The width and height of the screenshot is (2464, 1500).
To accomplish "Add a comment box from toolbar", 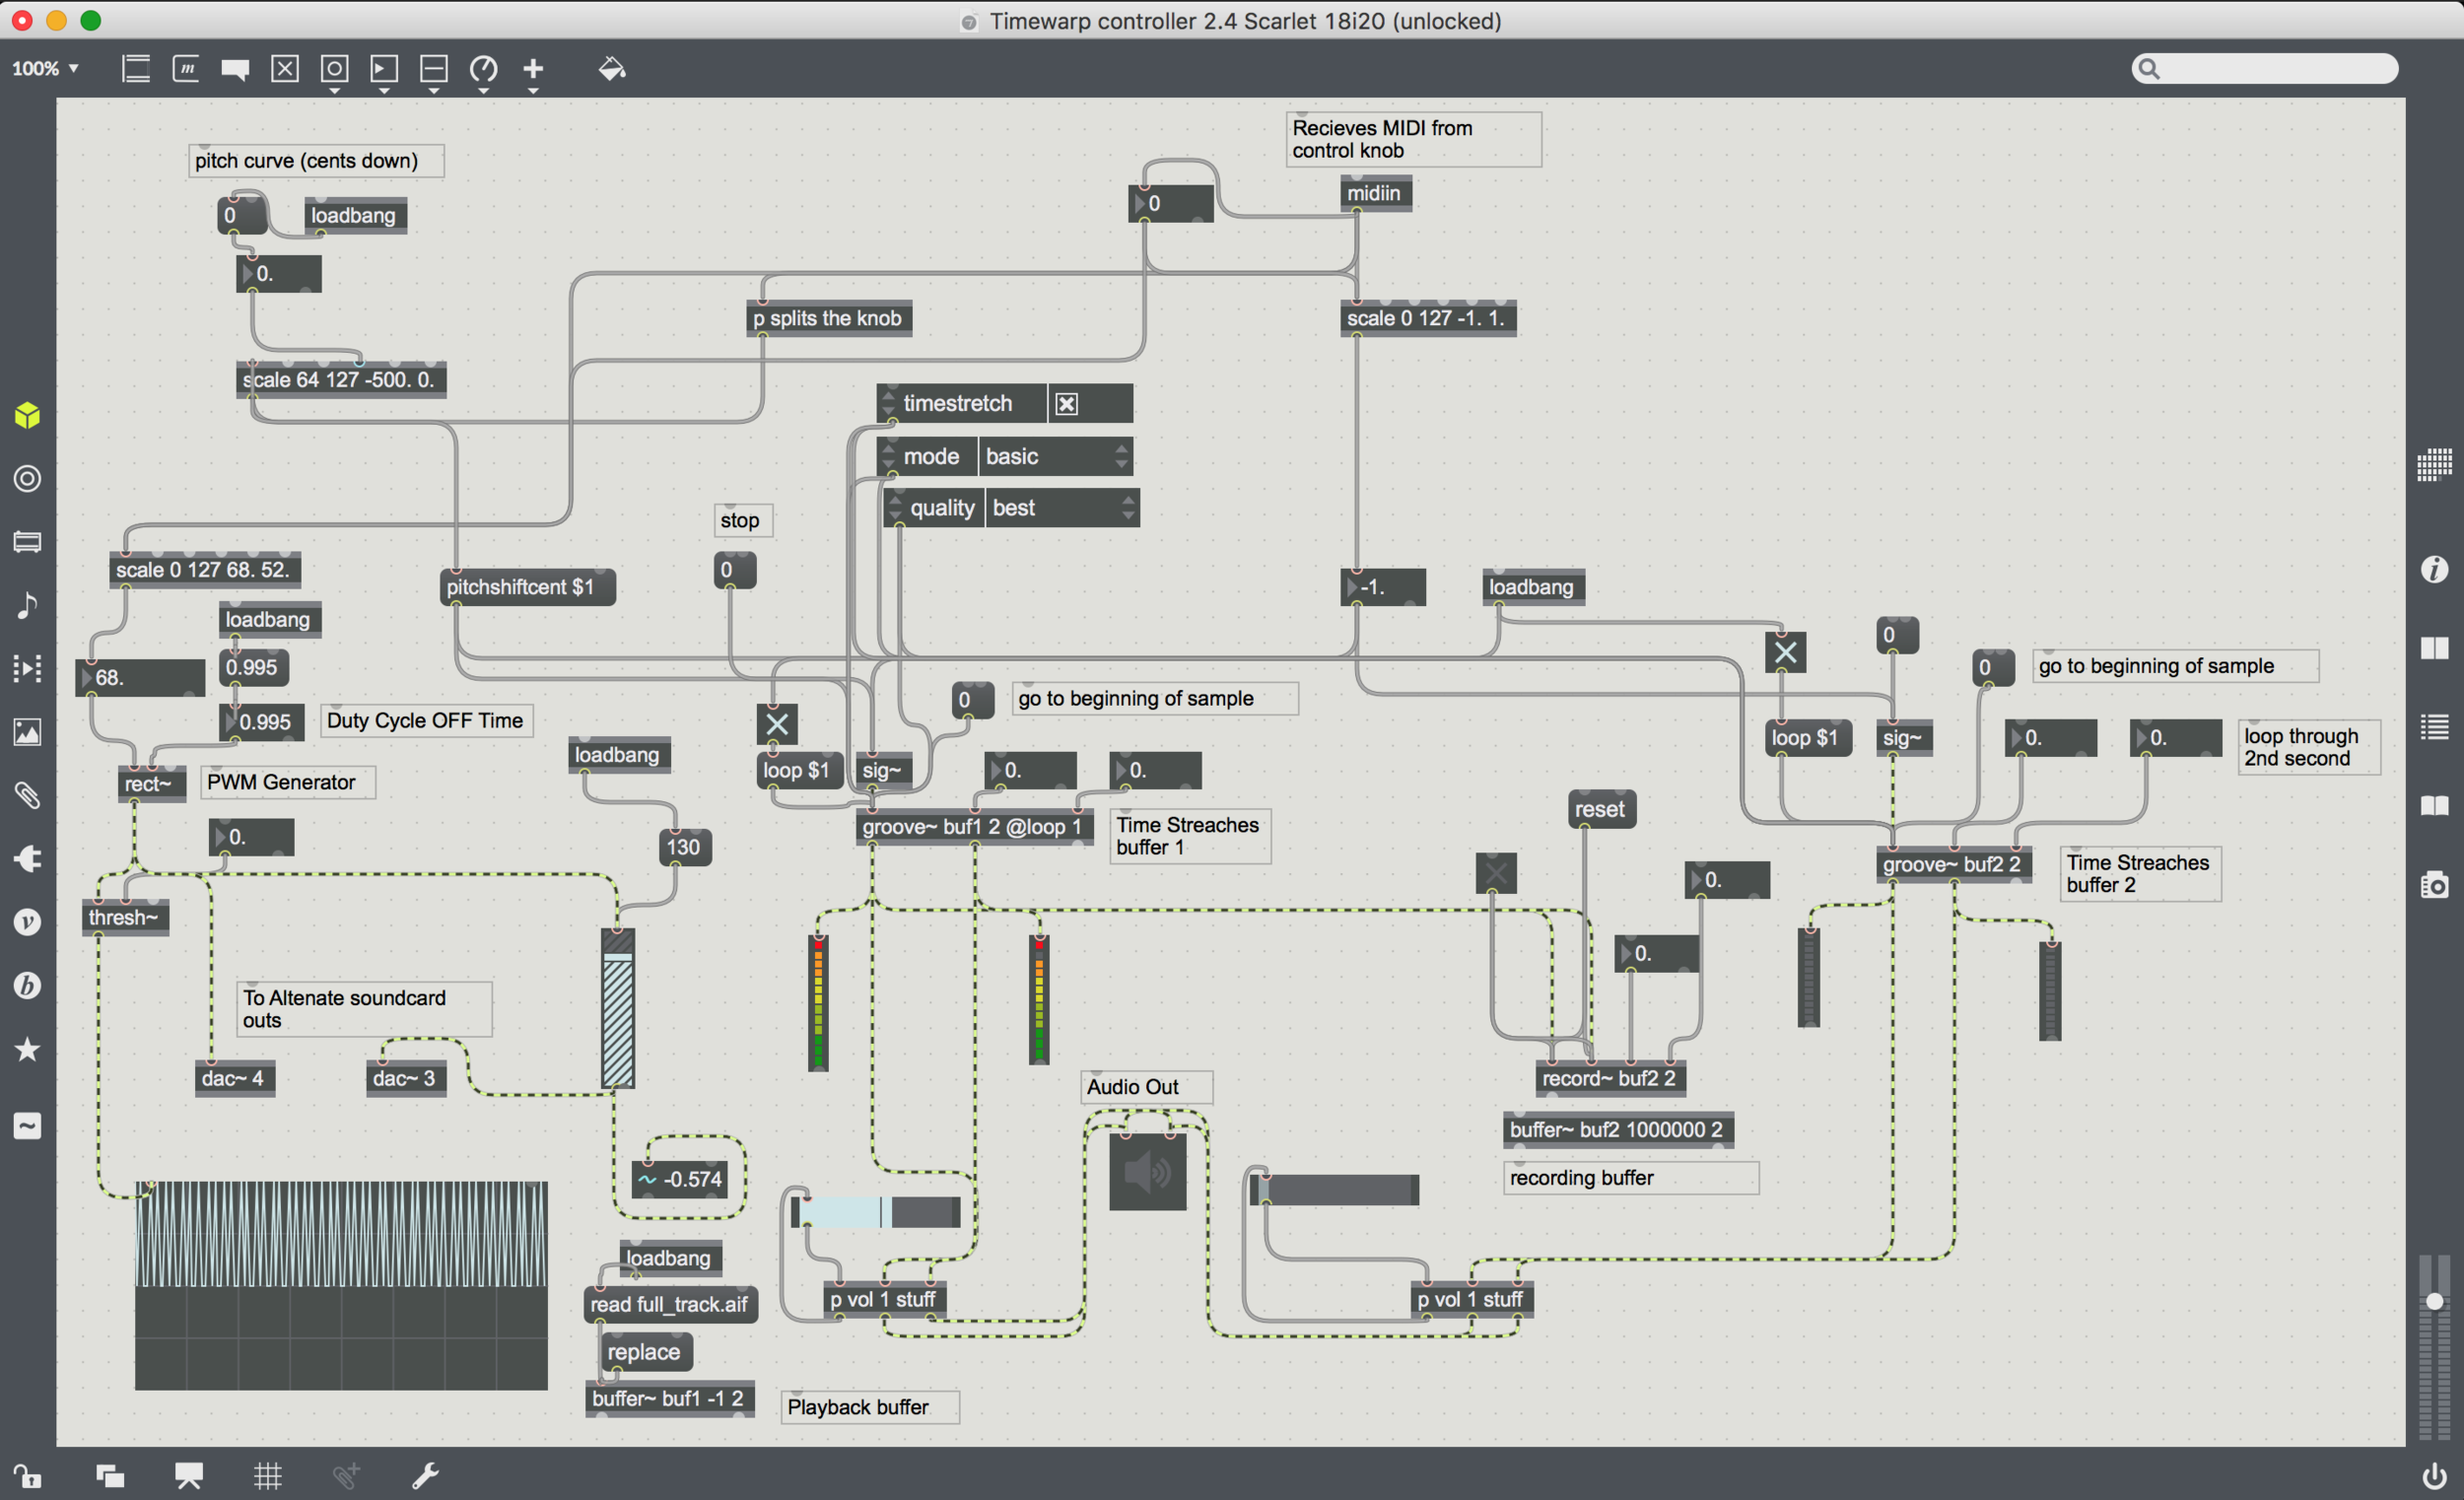I will pyautogui.click(x=235, y=69).
